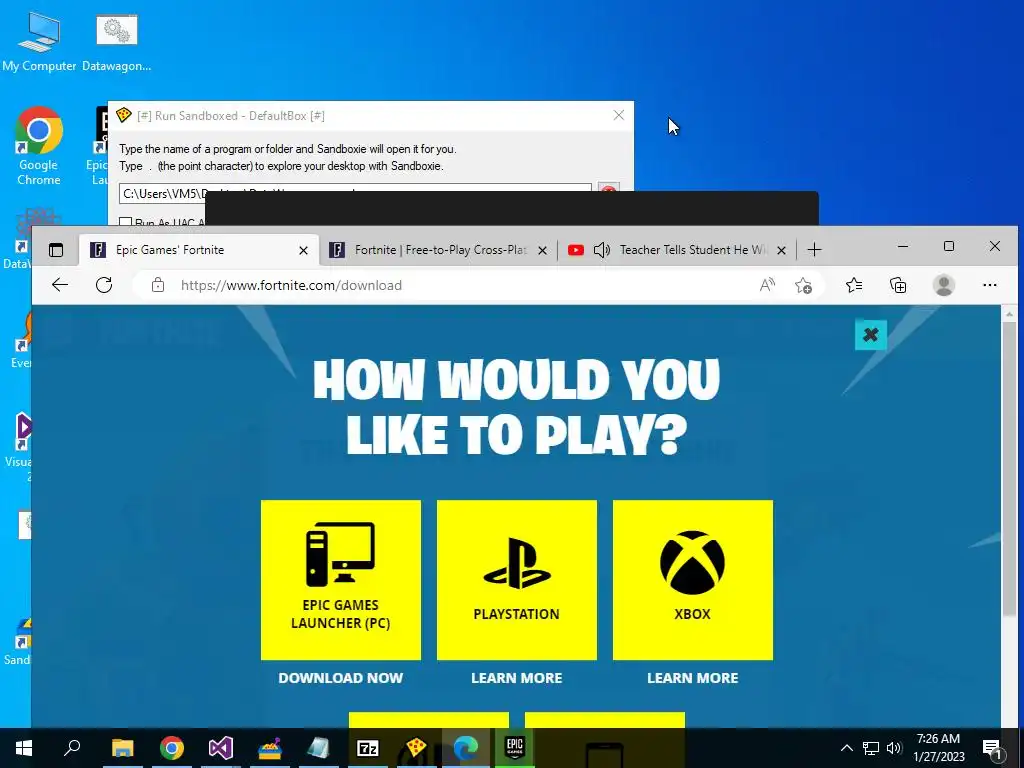Add this page to favorites
Image resolution: width=1024 pixels, height=768 pixels.
(x=803, y=285)
